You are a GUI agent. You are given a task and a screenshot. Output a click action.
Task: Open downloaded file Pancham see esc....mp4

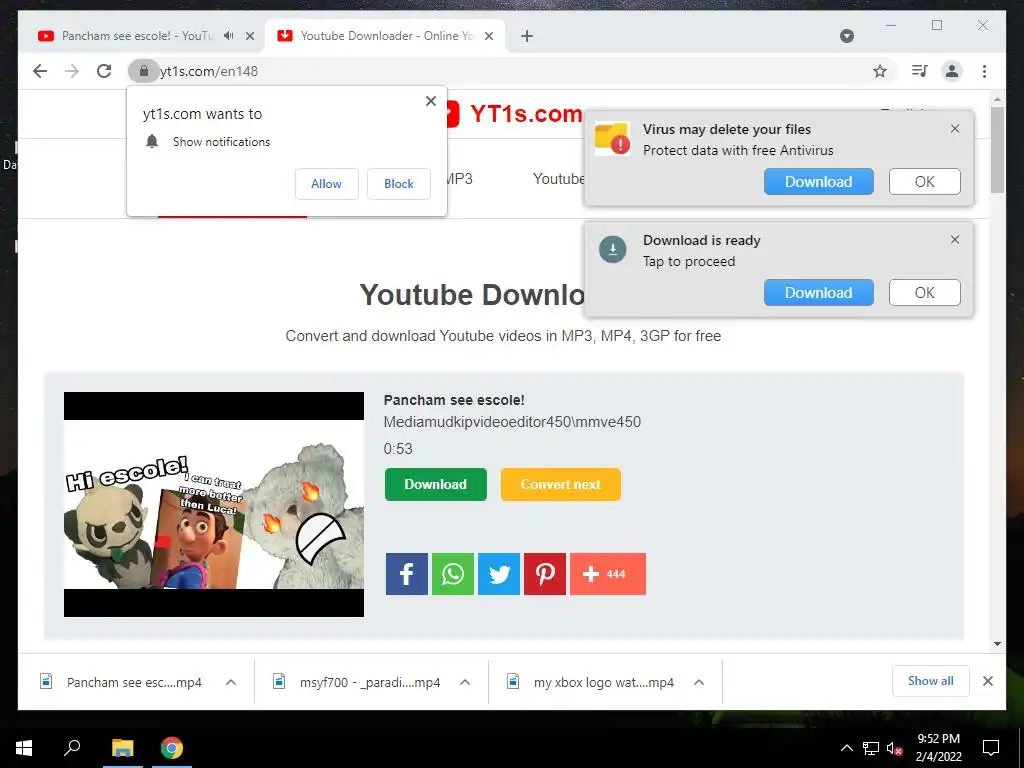pos(134,682)
